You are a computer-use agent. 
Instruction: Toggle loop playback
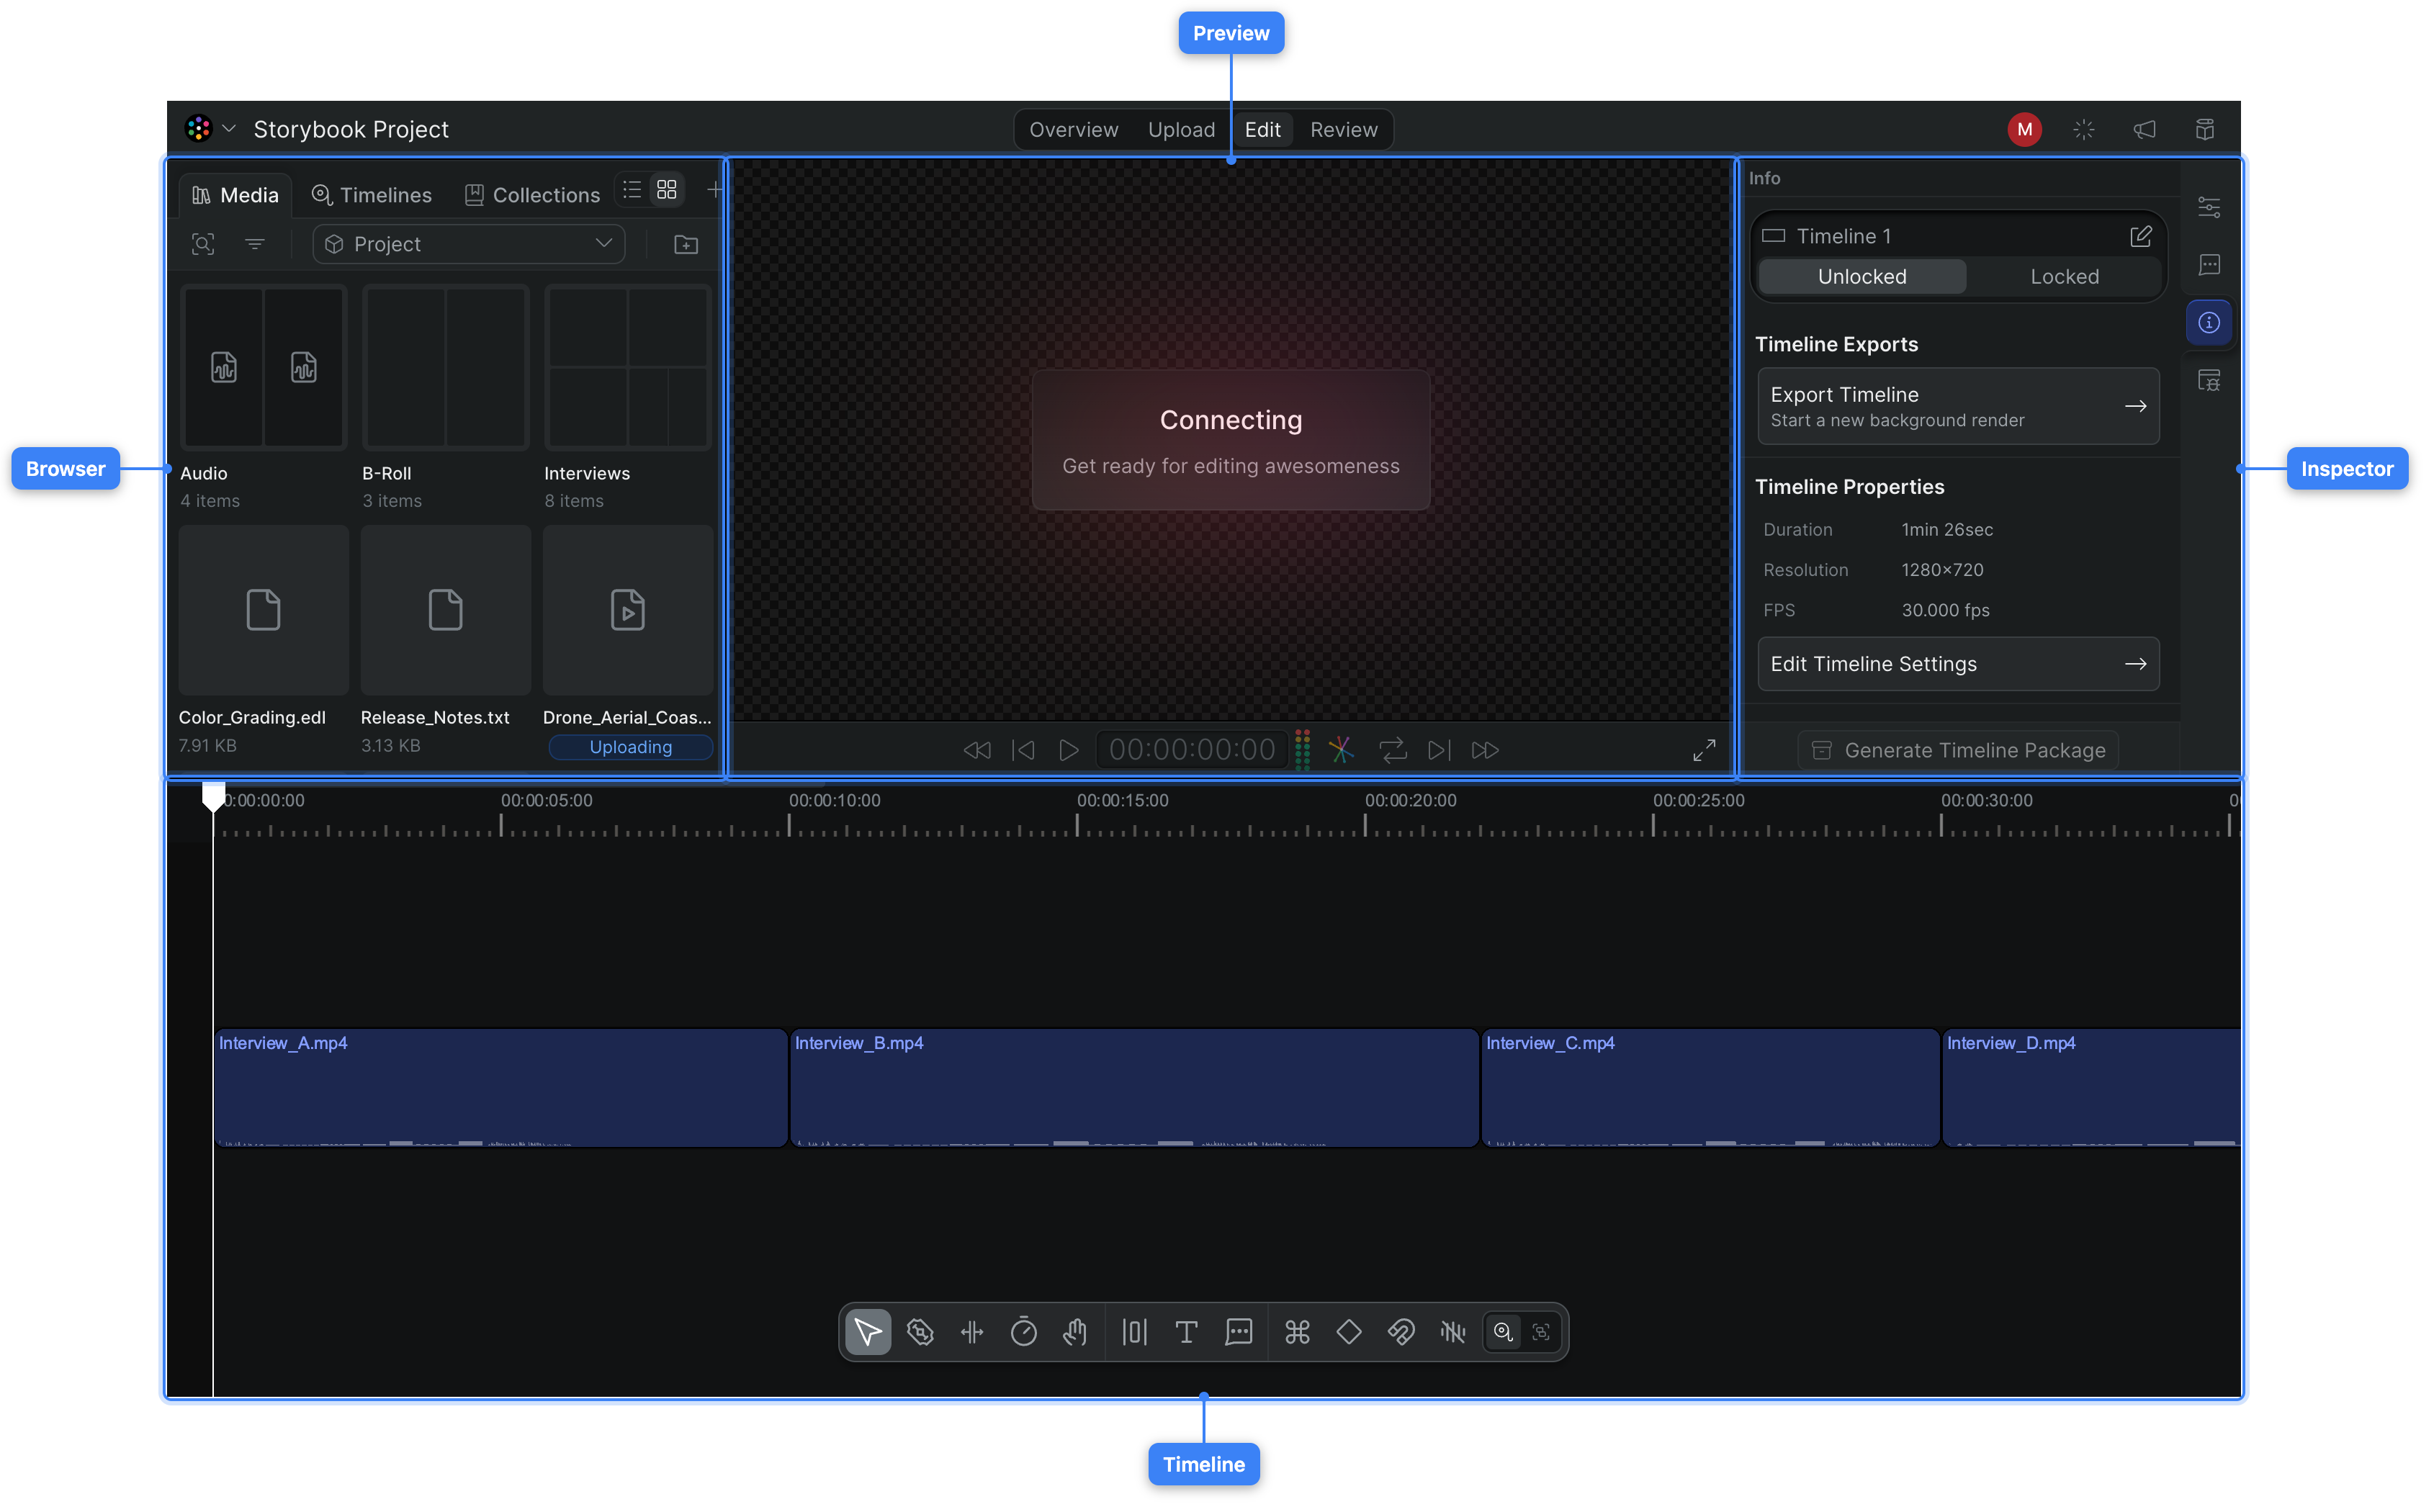point(1392,750)
